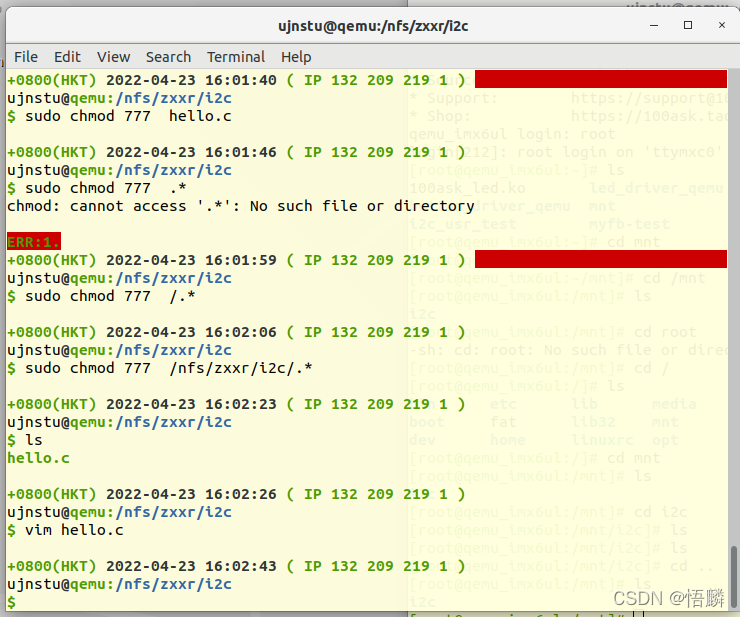Click the 16:02:43 timestamp line

coord(236,566)
